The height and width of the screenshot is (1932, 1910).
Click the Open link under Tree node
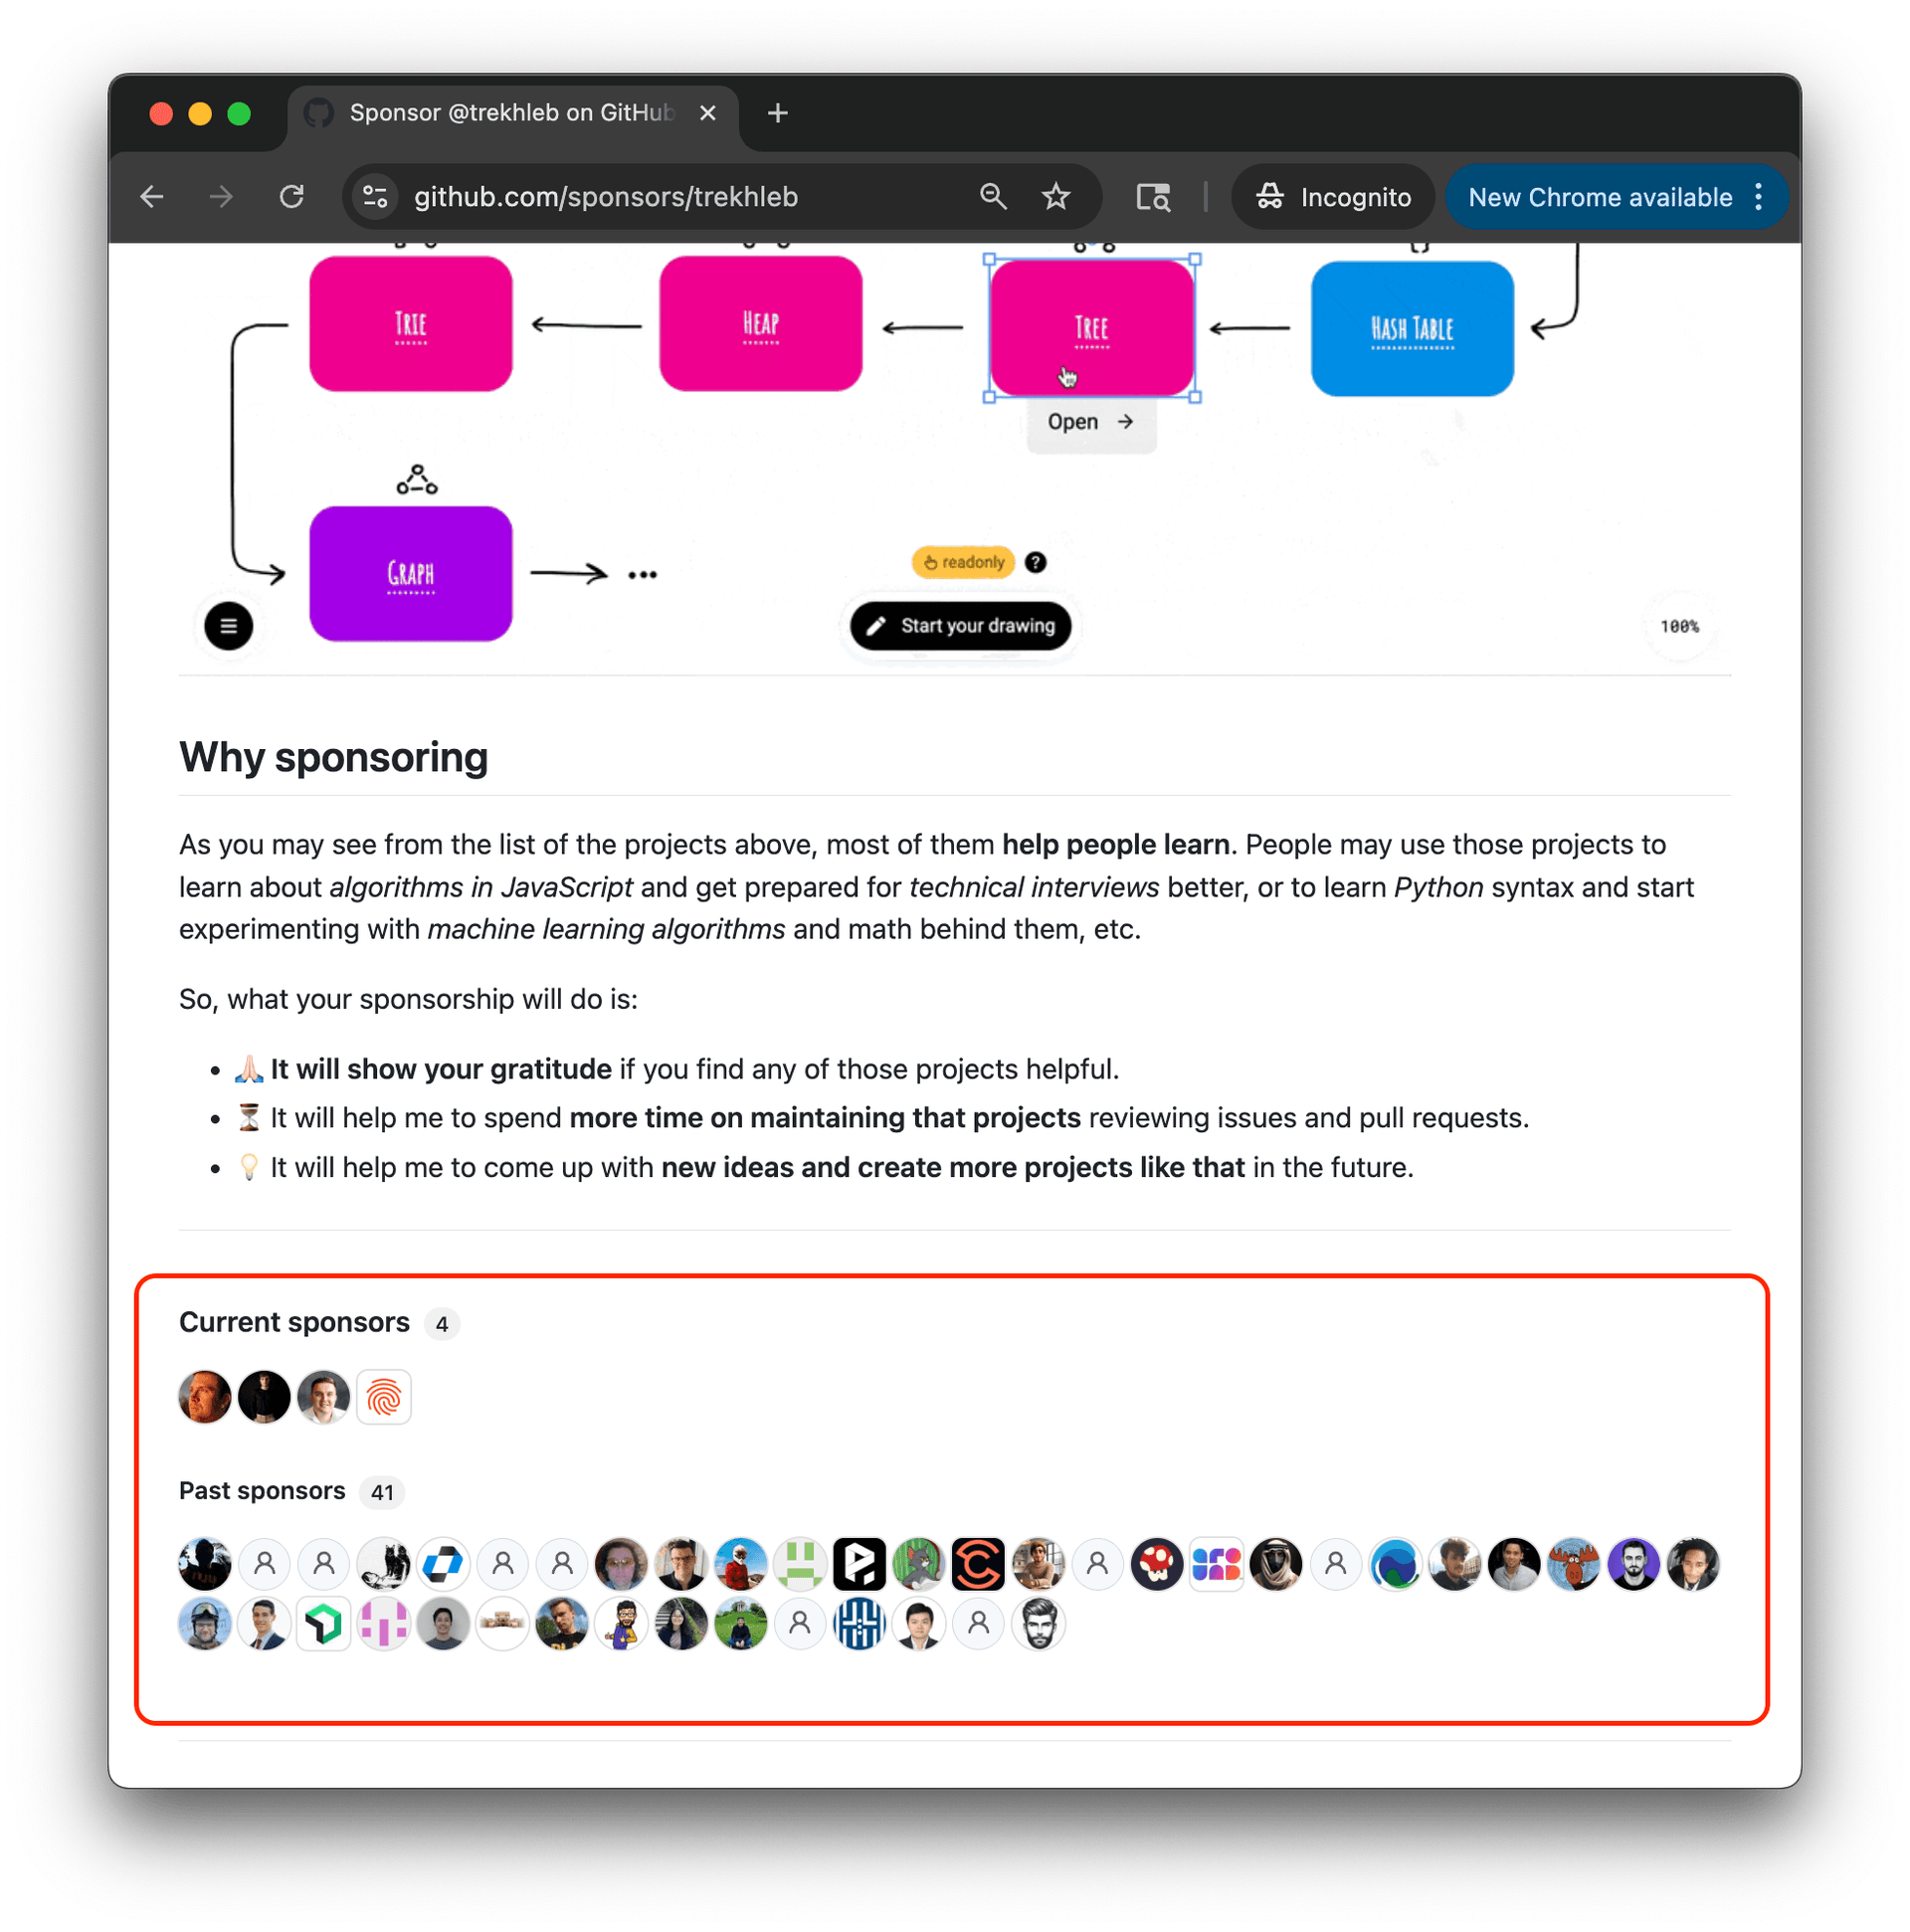(x=1091, y=422)
